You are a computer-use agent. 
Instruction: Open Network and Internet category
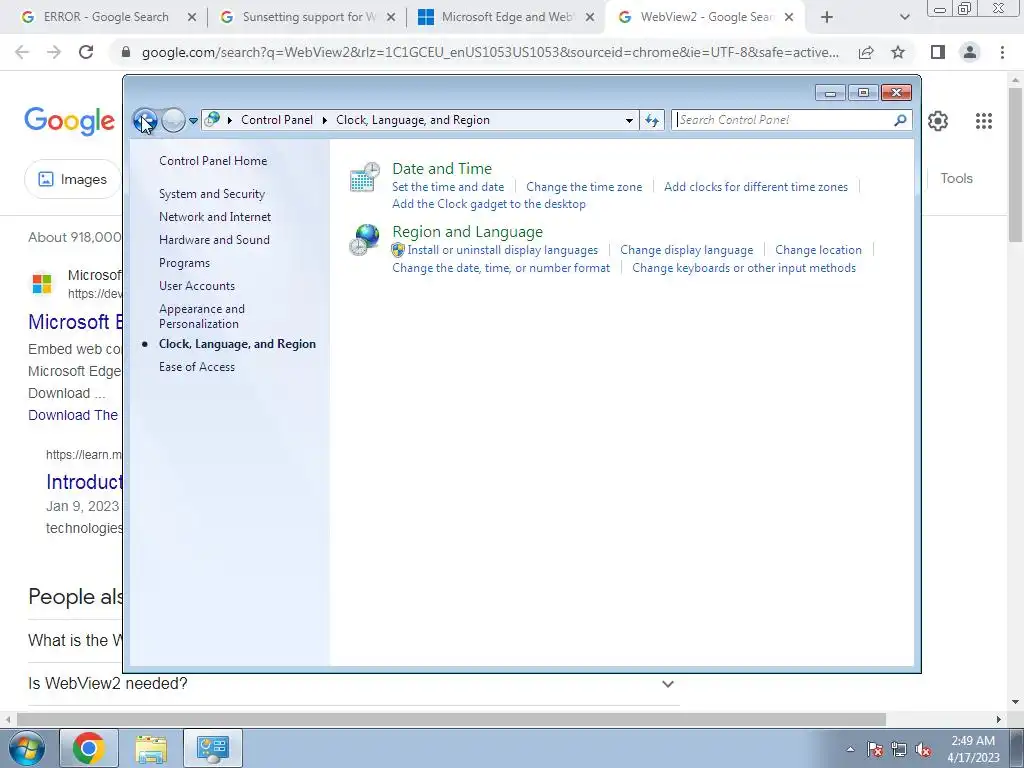pos(215,217)
